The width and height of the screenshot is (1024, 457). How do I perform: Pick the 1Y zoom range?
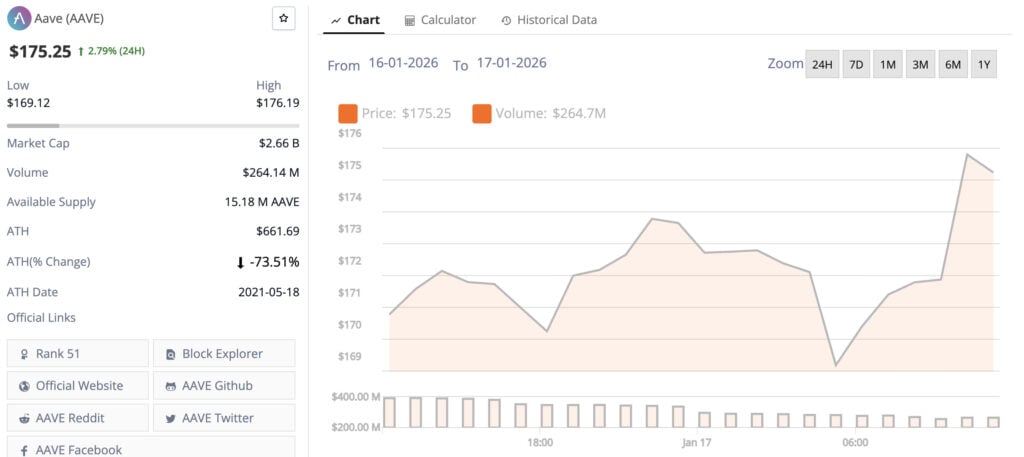click(984, 65)
